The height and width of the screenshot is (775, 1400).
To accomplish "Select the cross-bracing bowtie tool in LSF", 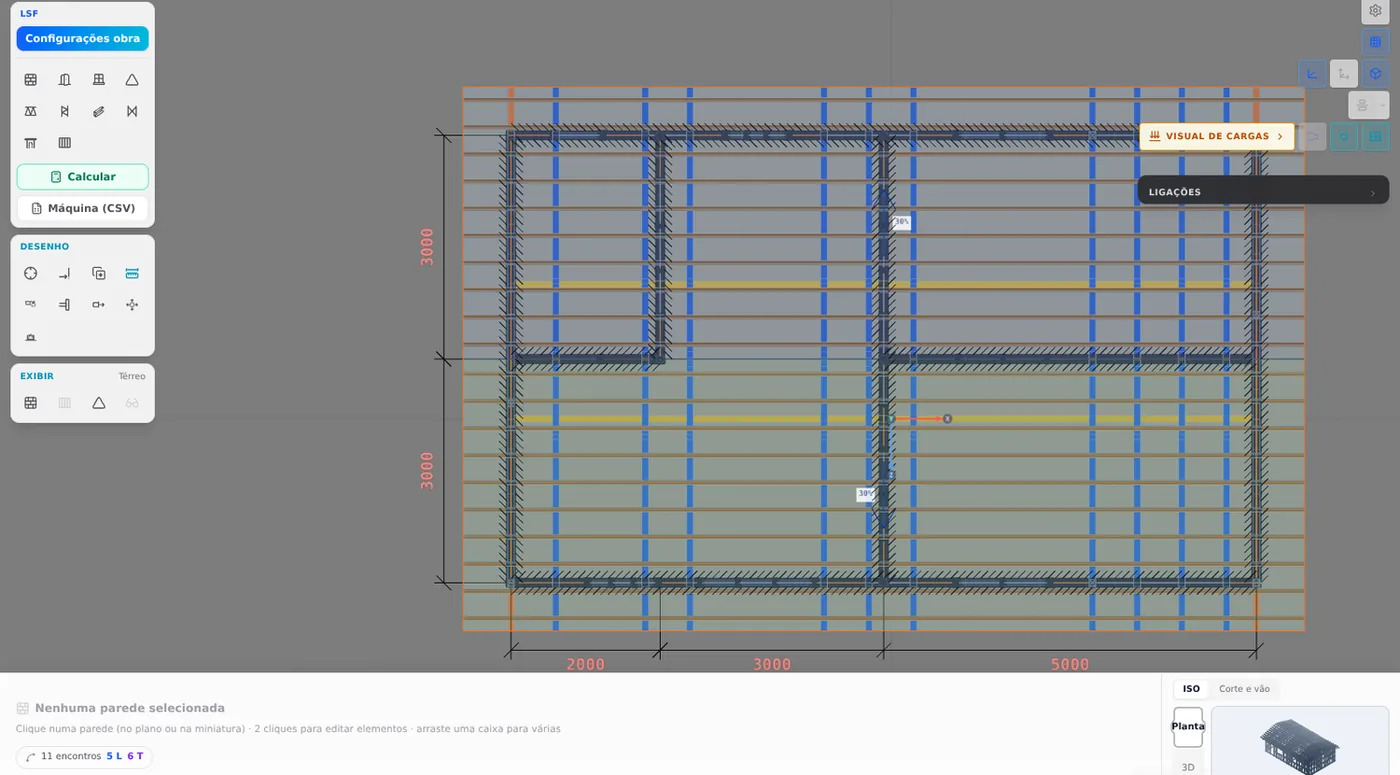I will click(132, 111).
